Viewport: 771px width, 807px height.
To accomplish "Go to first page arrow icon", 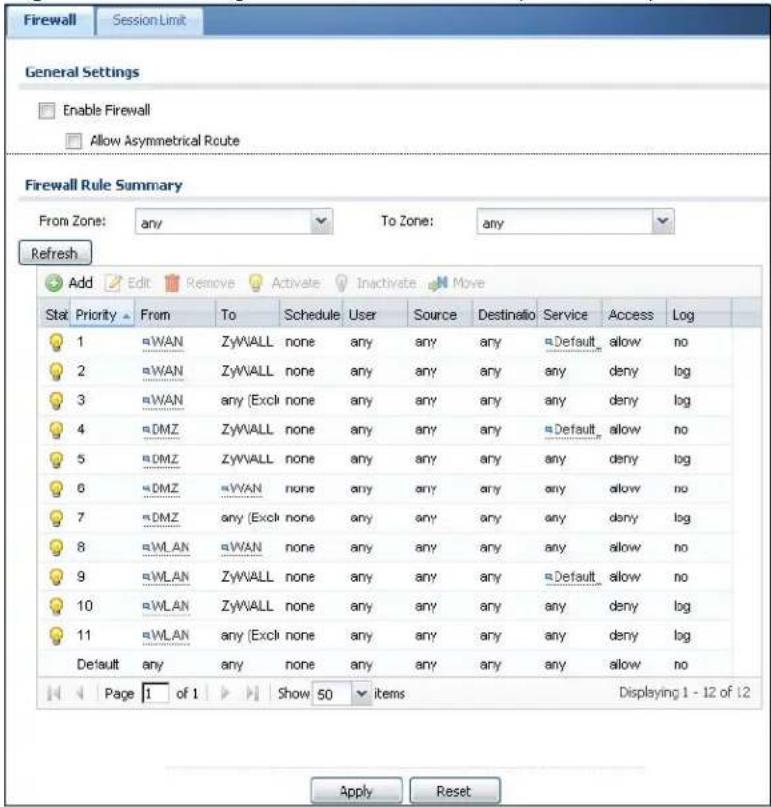I will [54, 693].
